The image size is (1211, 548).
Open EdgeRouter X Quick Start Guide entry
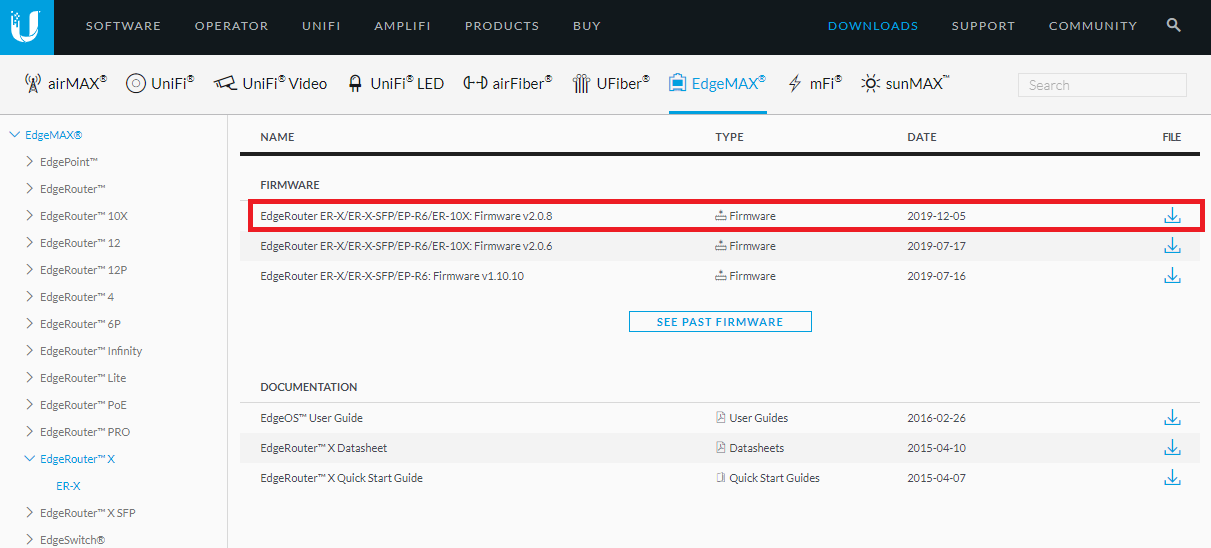[341, 478]
